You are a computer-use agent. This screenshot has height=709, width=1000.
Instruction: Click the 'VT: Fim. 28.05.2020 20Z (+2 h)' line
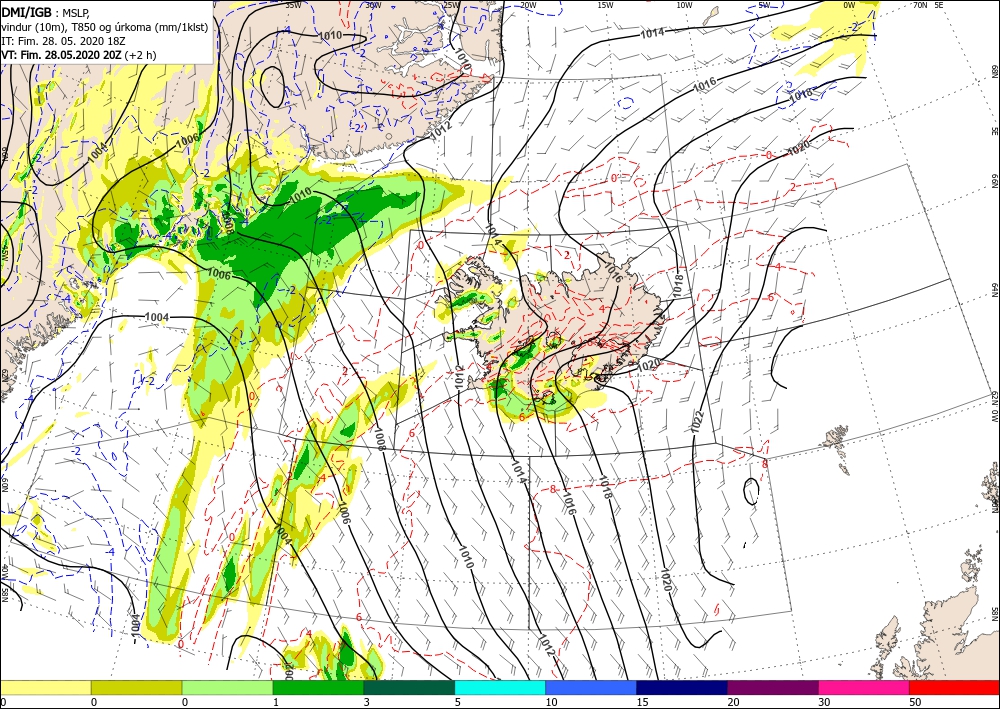click(78, 55)
